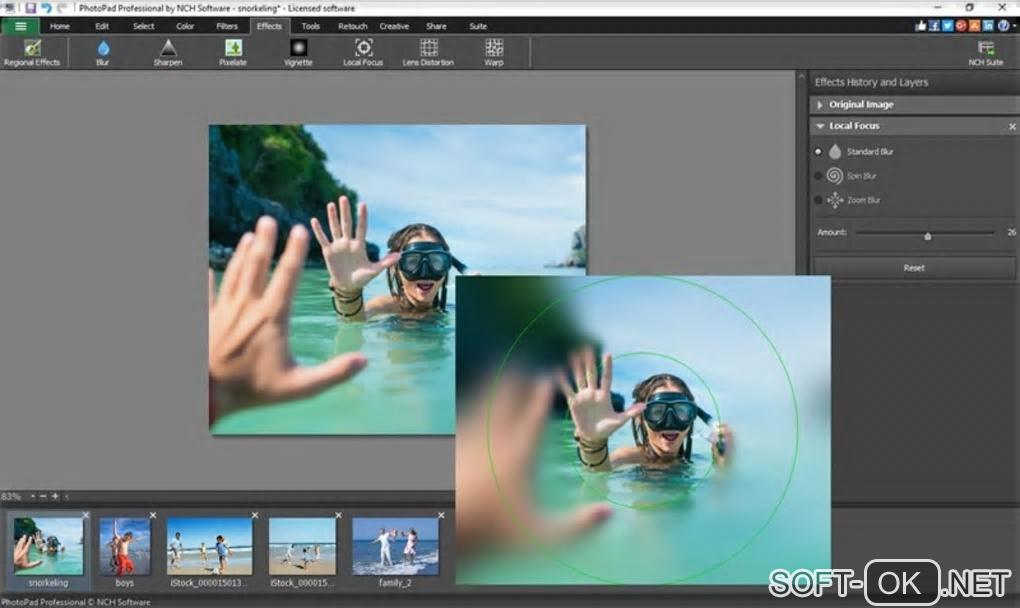
Task: Click the save icon in the title bar
Action: (x=30, y=8)
